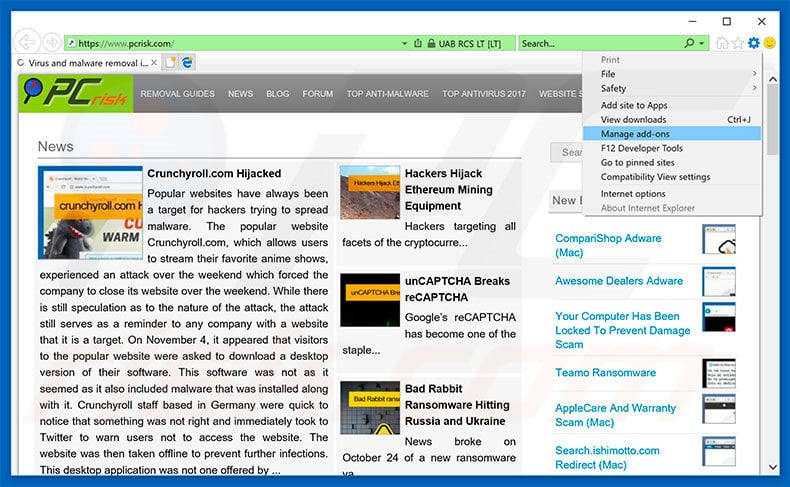Open Compatibility View settings
This screenshot has height=487, width=790.
click(x=672, y=177)
